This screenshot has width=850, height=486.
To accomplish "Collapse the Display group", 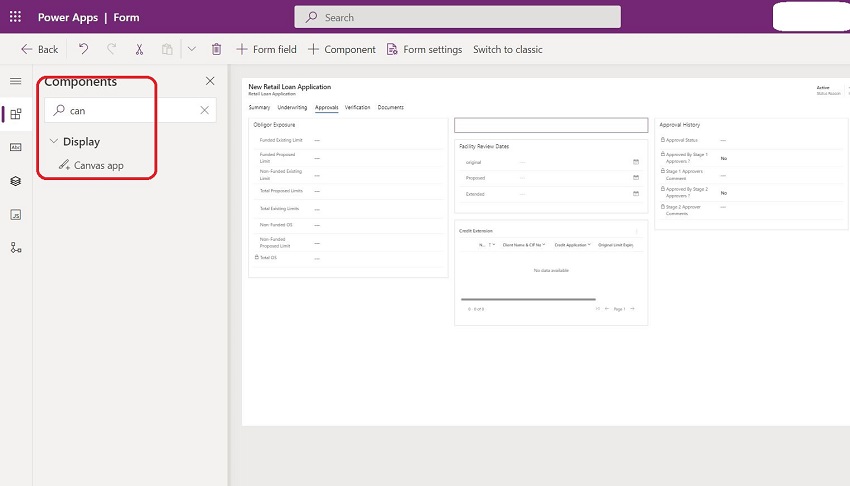I will tap(54, 142).
